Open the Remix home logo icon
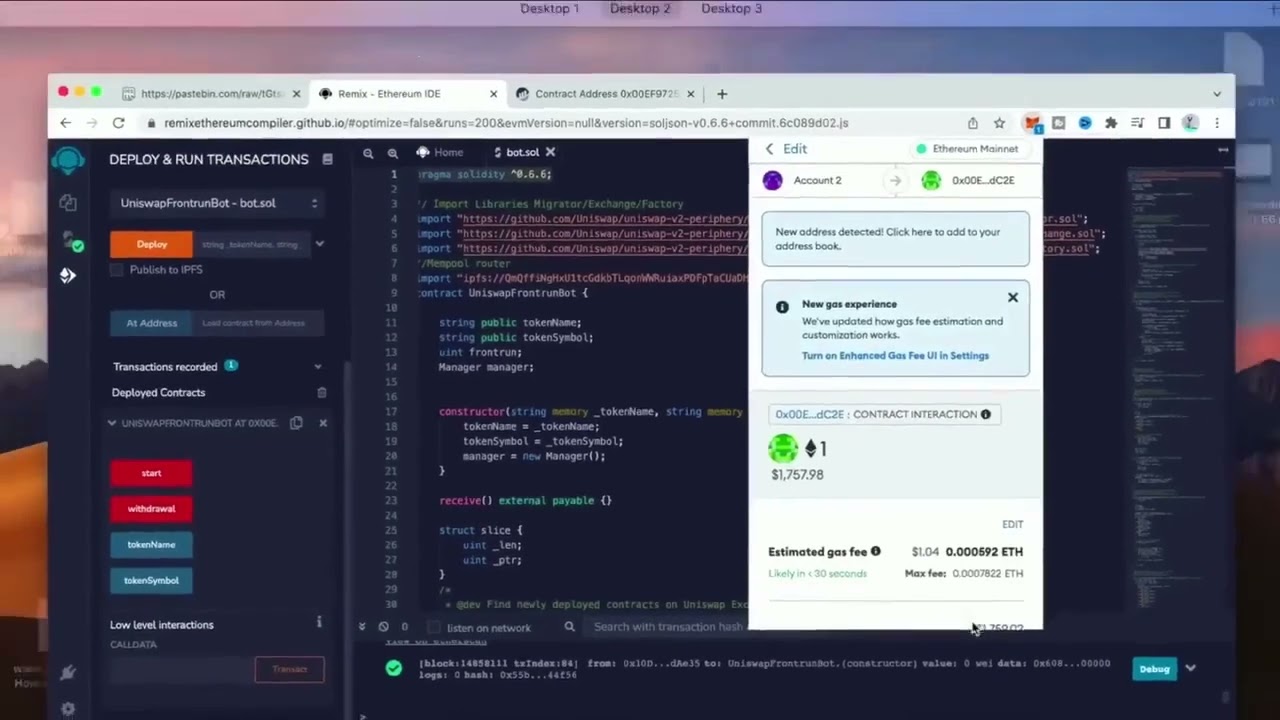Image resolution: width=1280 pixels, height=720 pixels. click(68, 160)
